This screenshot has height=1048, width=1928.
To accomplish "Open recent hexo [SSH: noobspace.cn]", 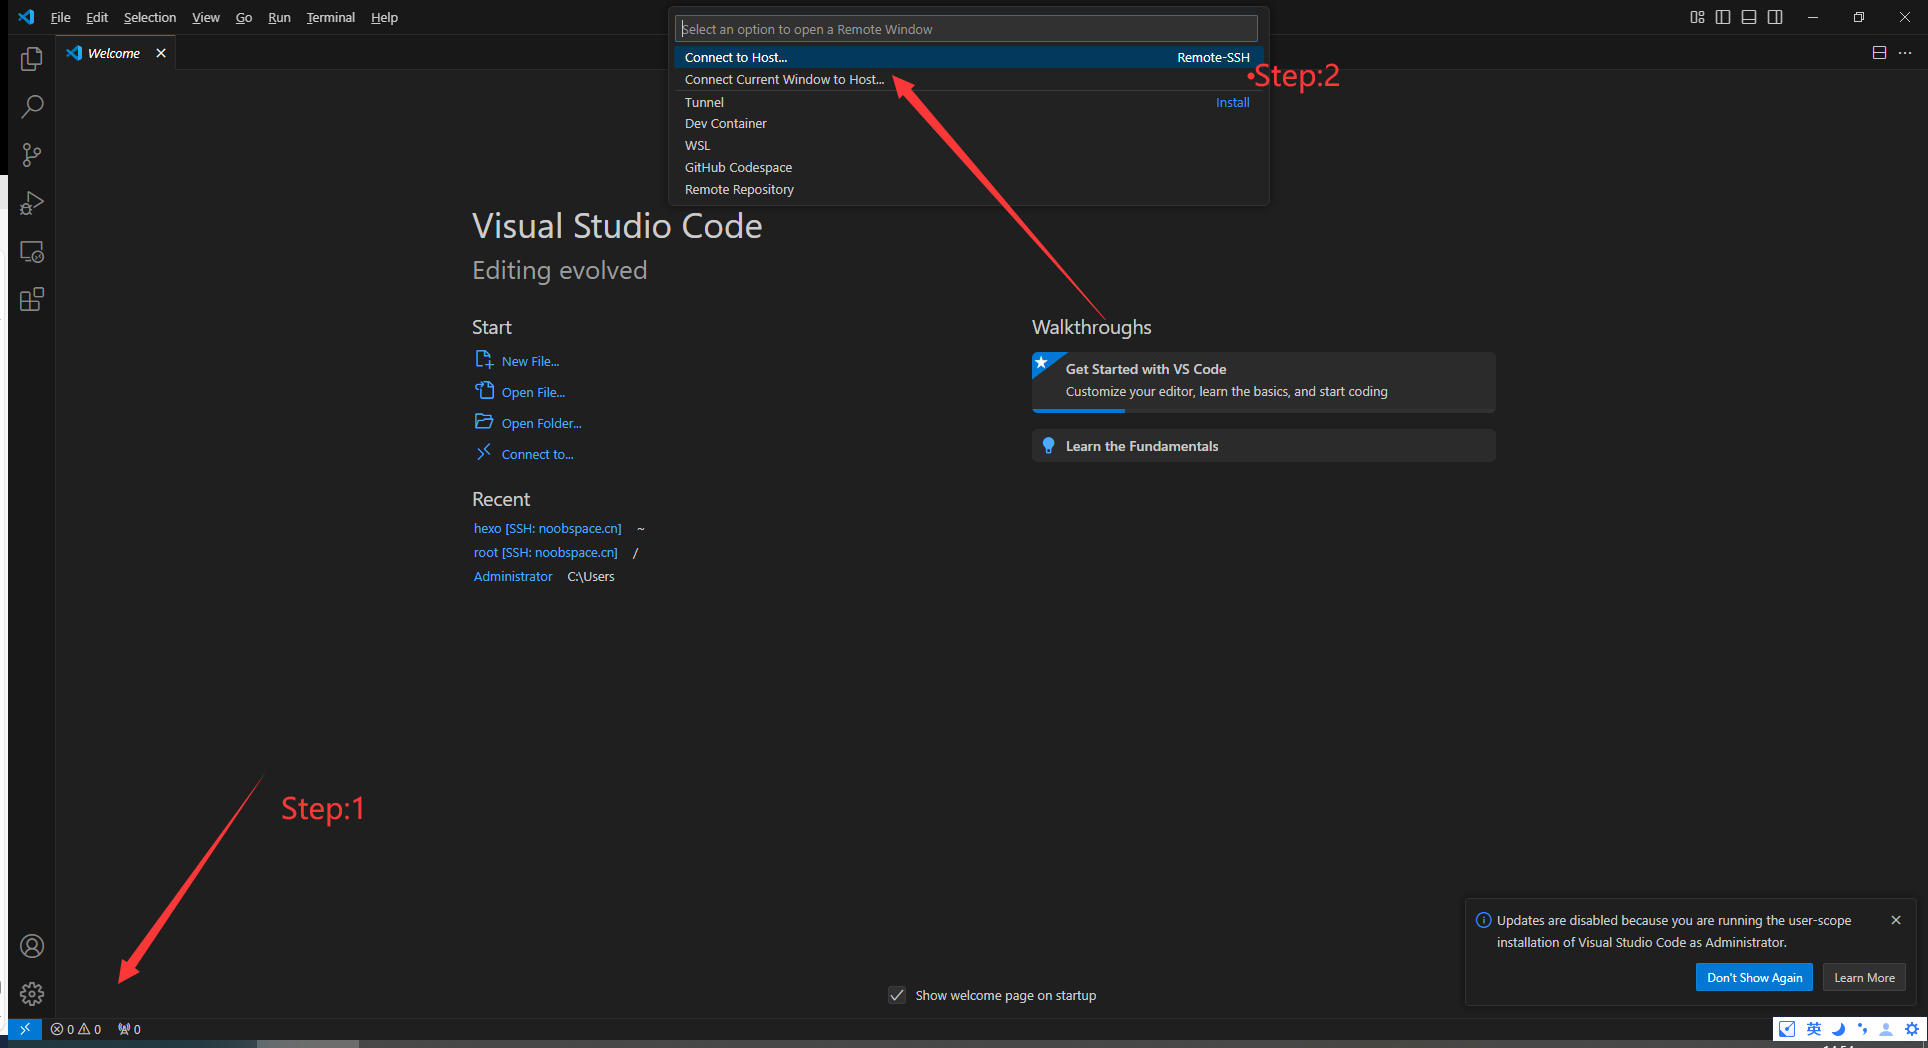I will (547, 528).
